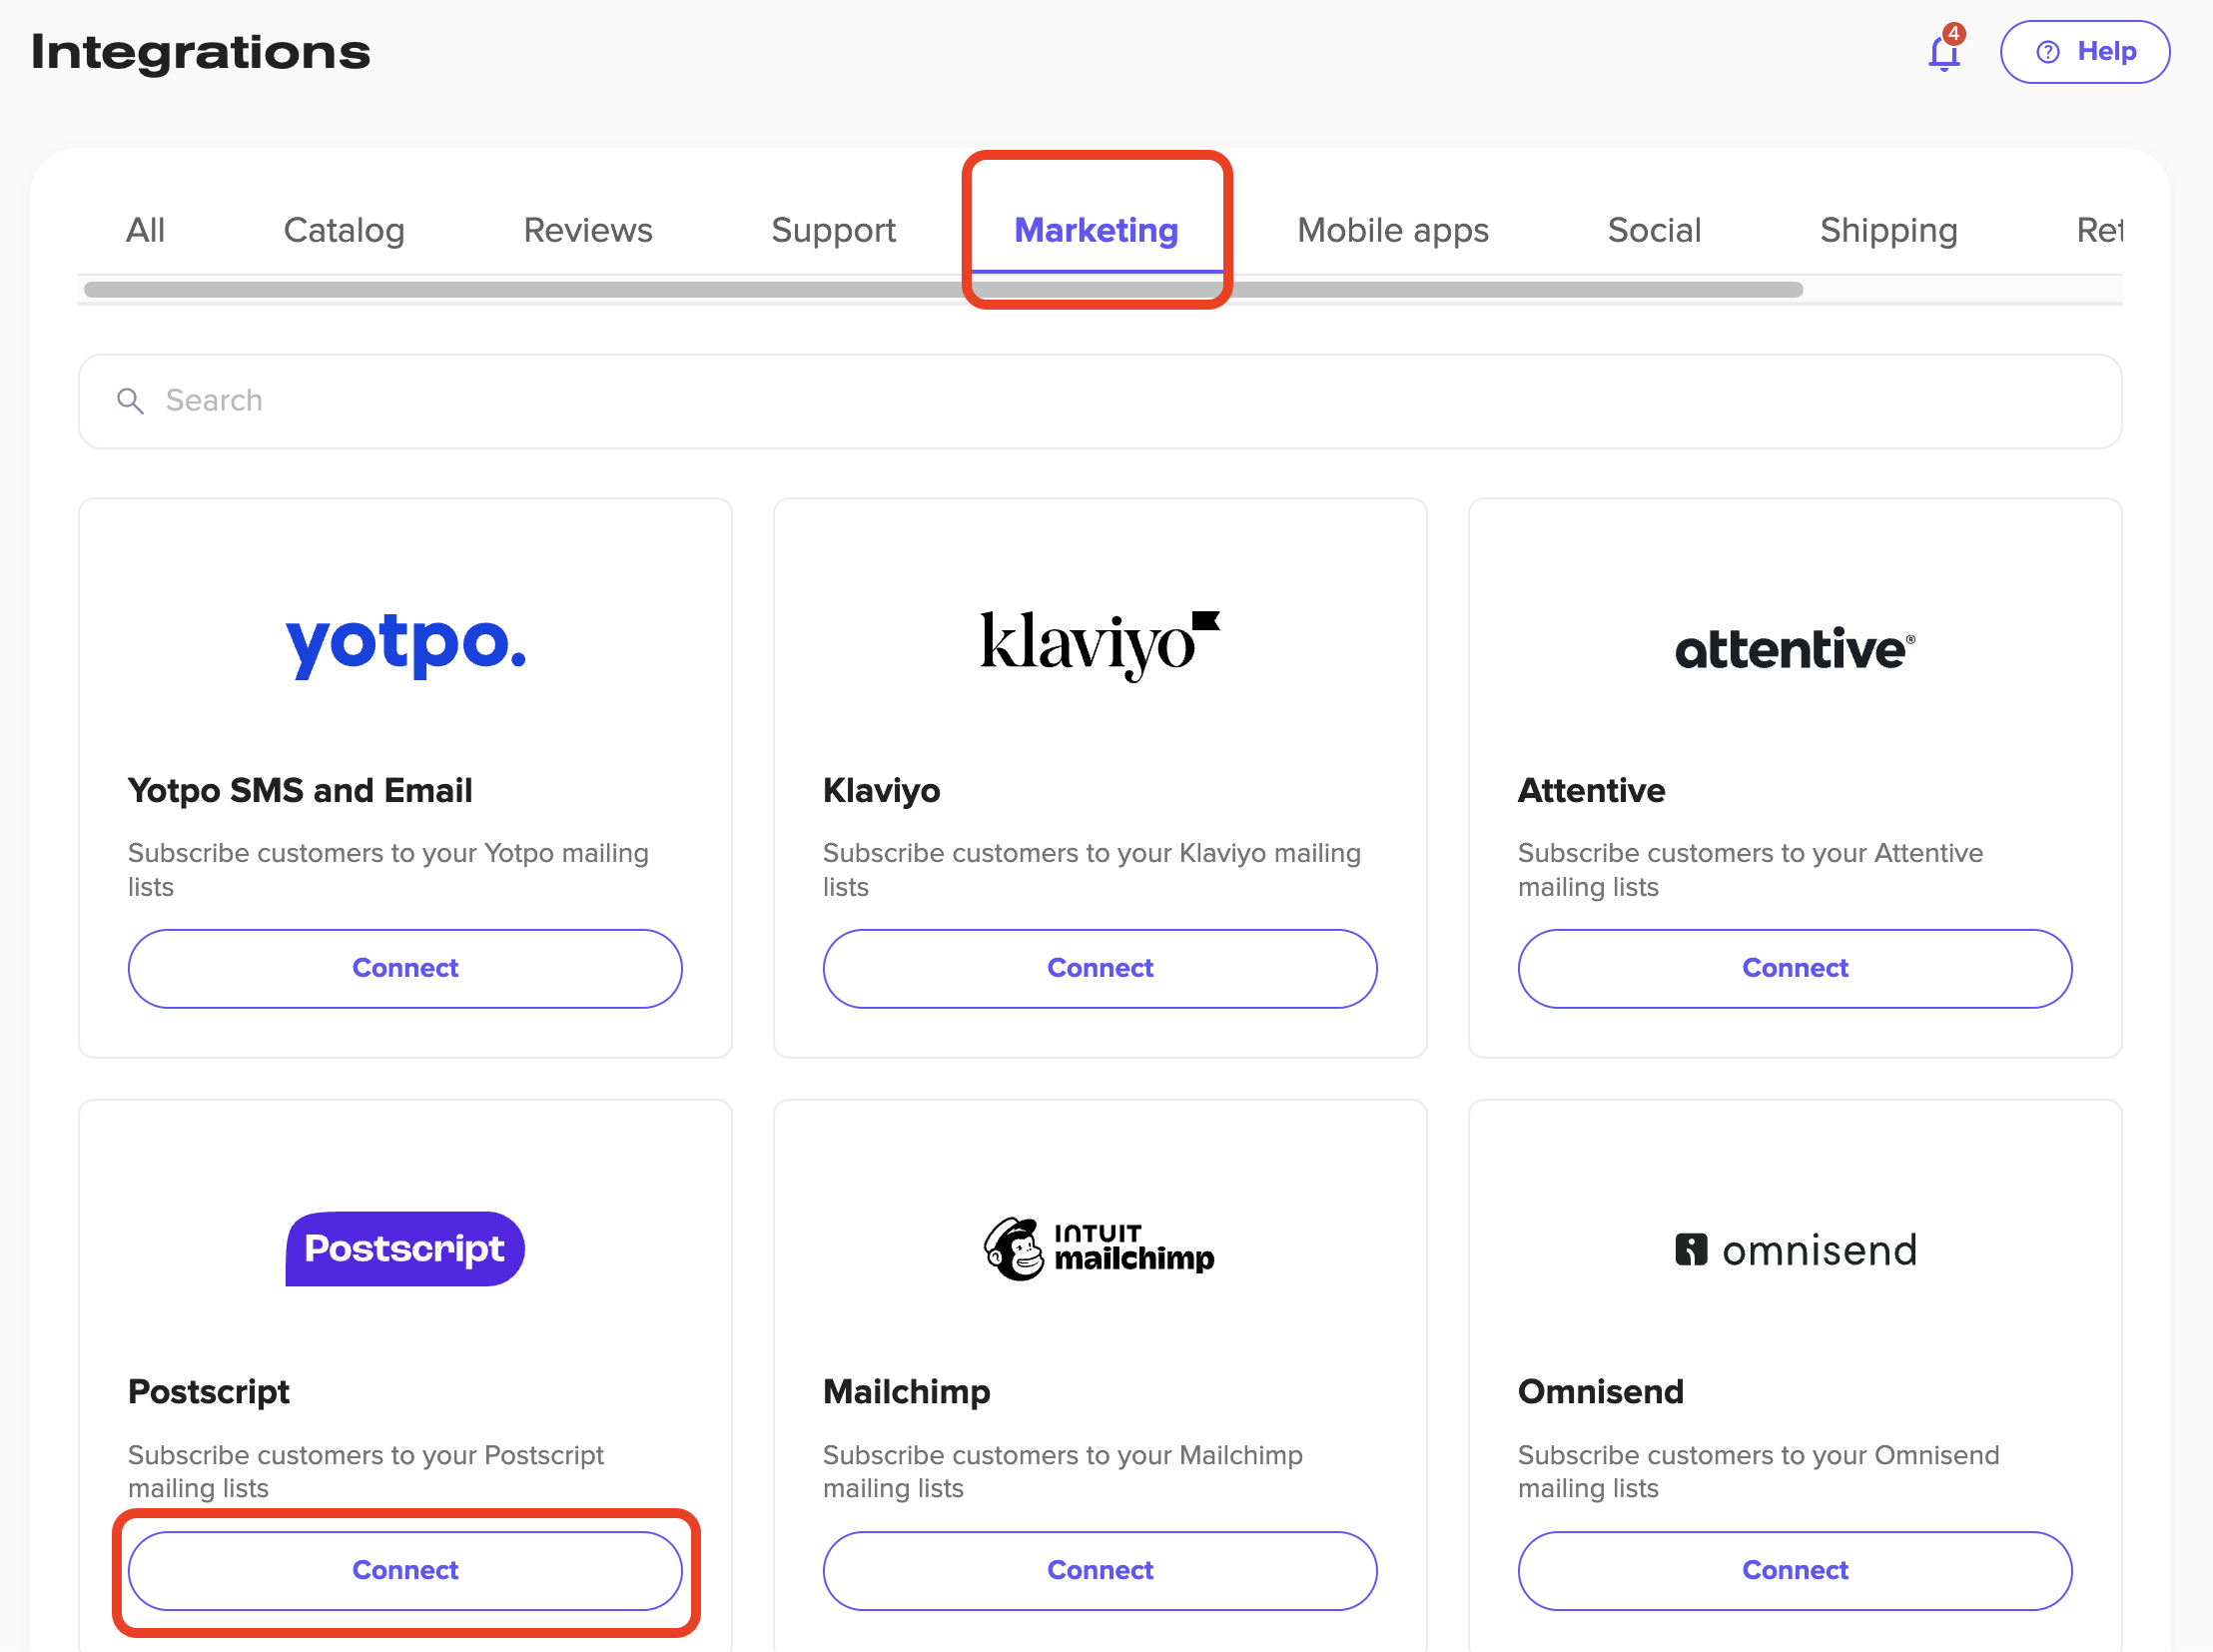Switch to the Catalog tab

click(x=344, y=230)
